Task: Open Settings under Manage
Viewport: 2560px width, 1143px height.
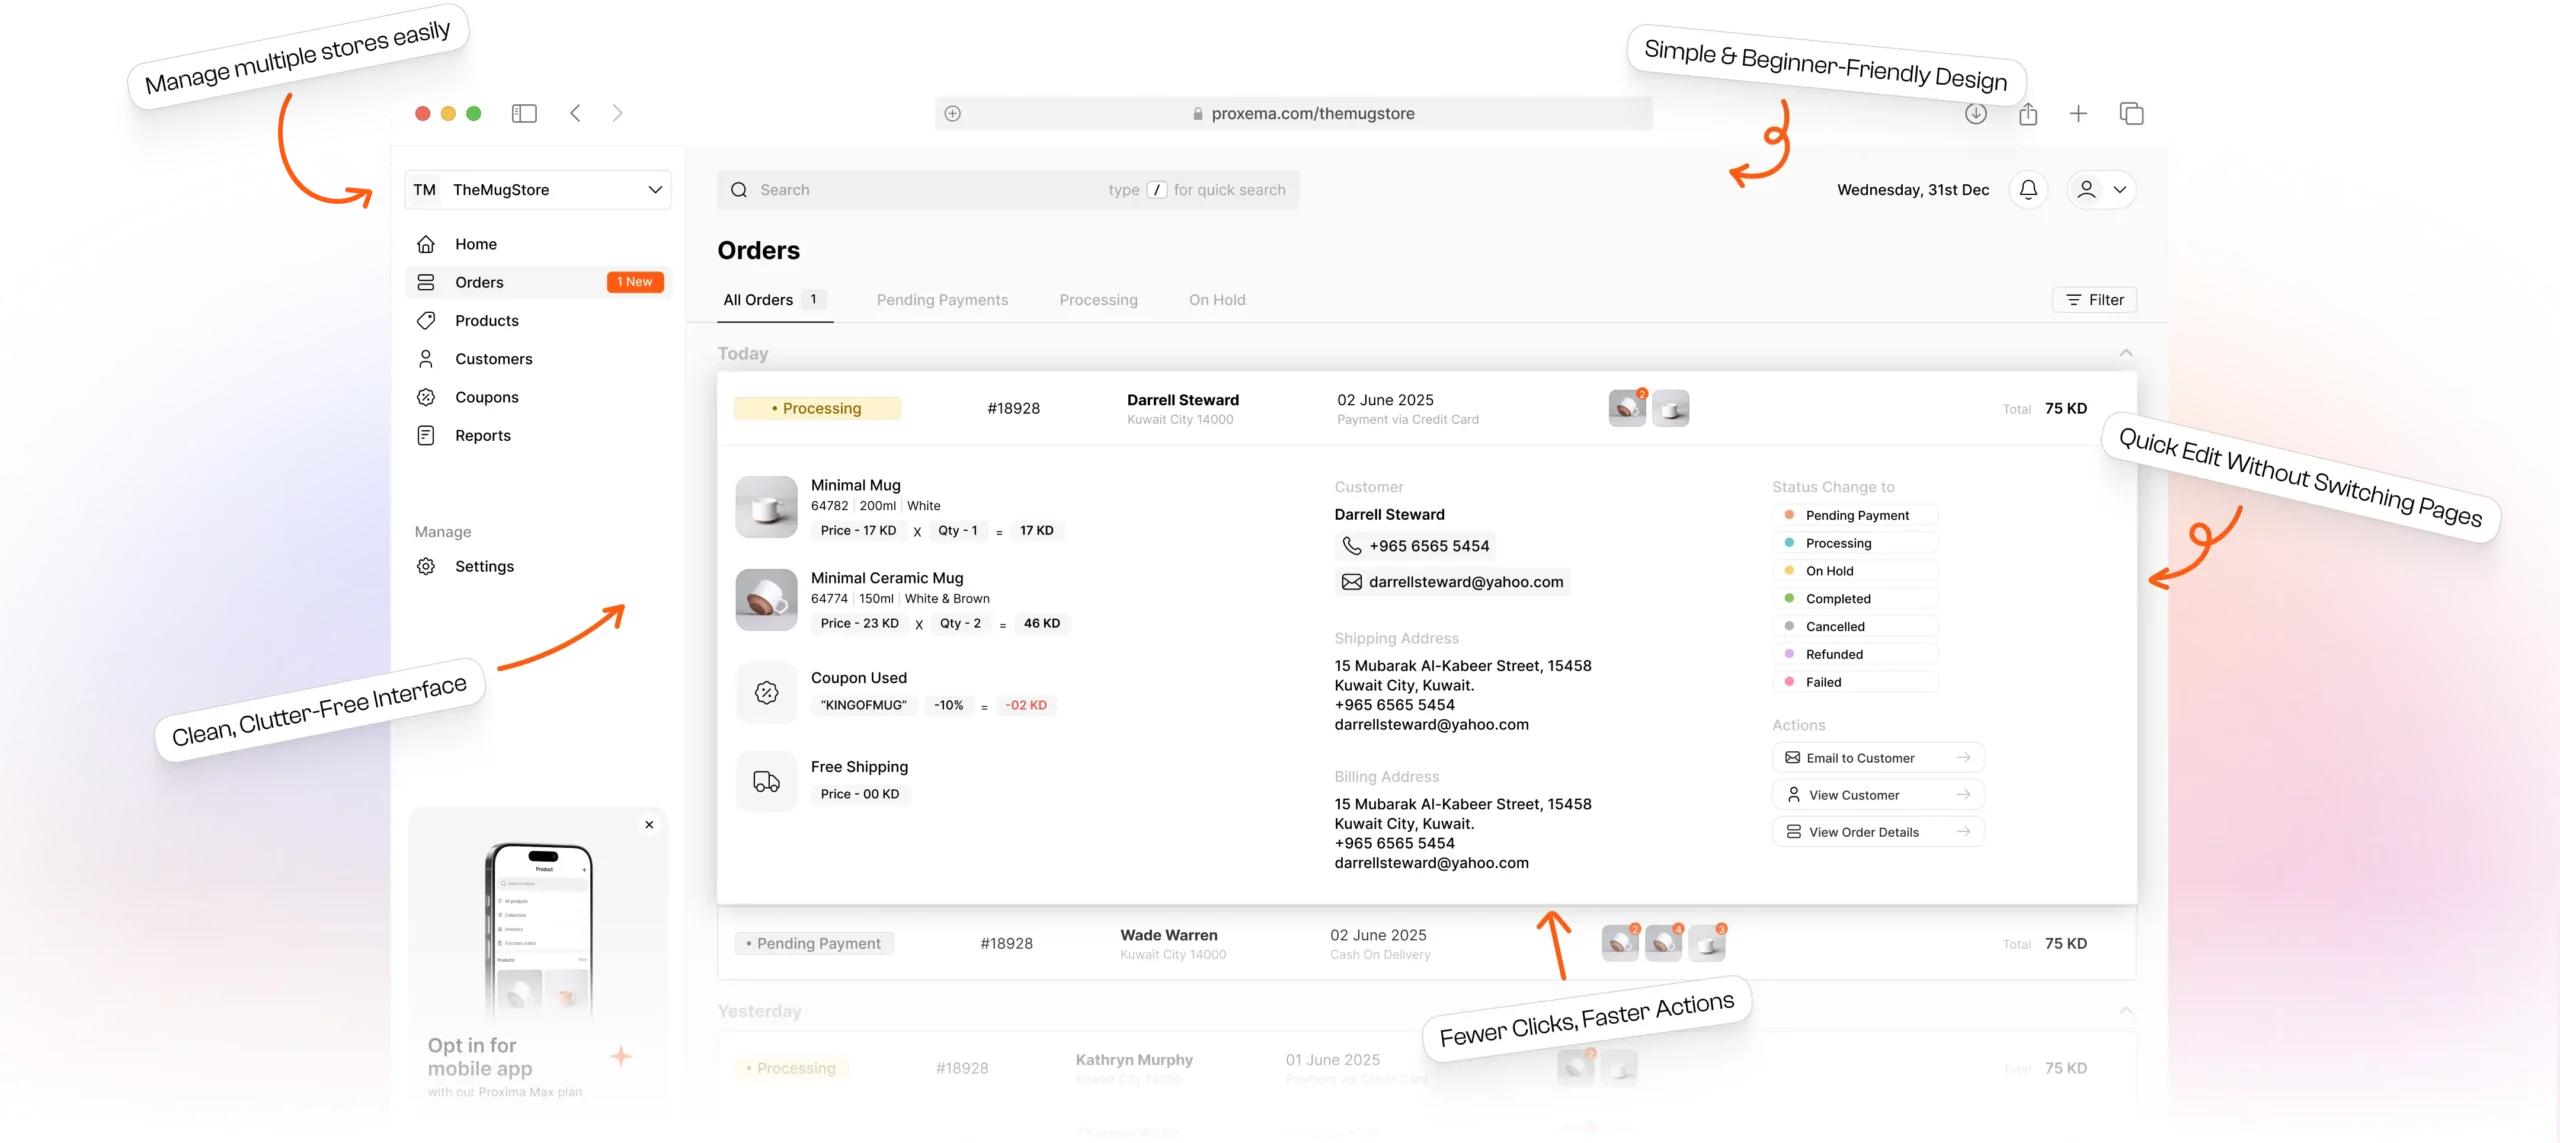Action: [x=538, y=566]
